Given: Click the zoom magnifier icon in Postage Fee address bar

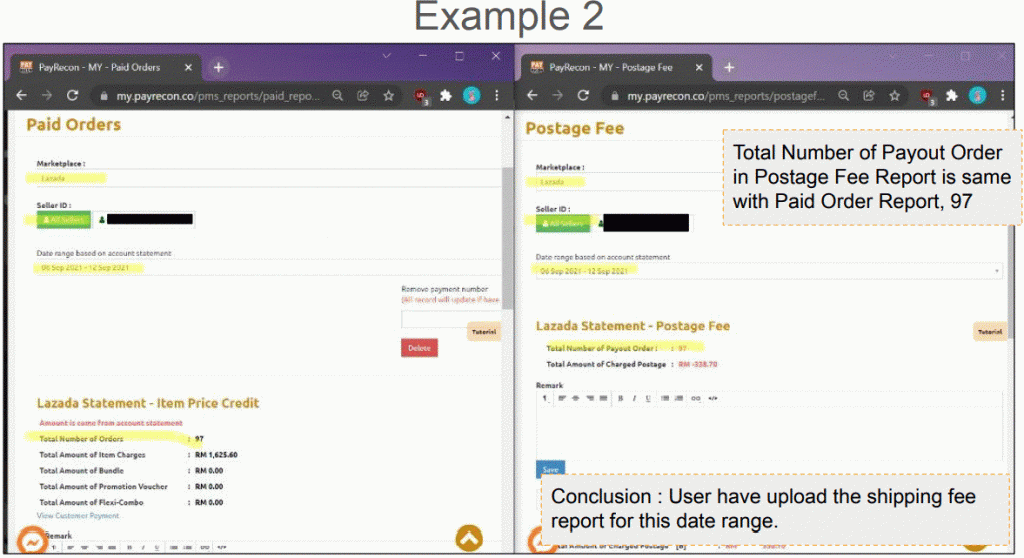Looking at the screenshot, I should pos(844,95).
